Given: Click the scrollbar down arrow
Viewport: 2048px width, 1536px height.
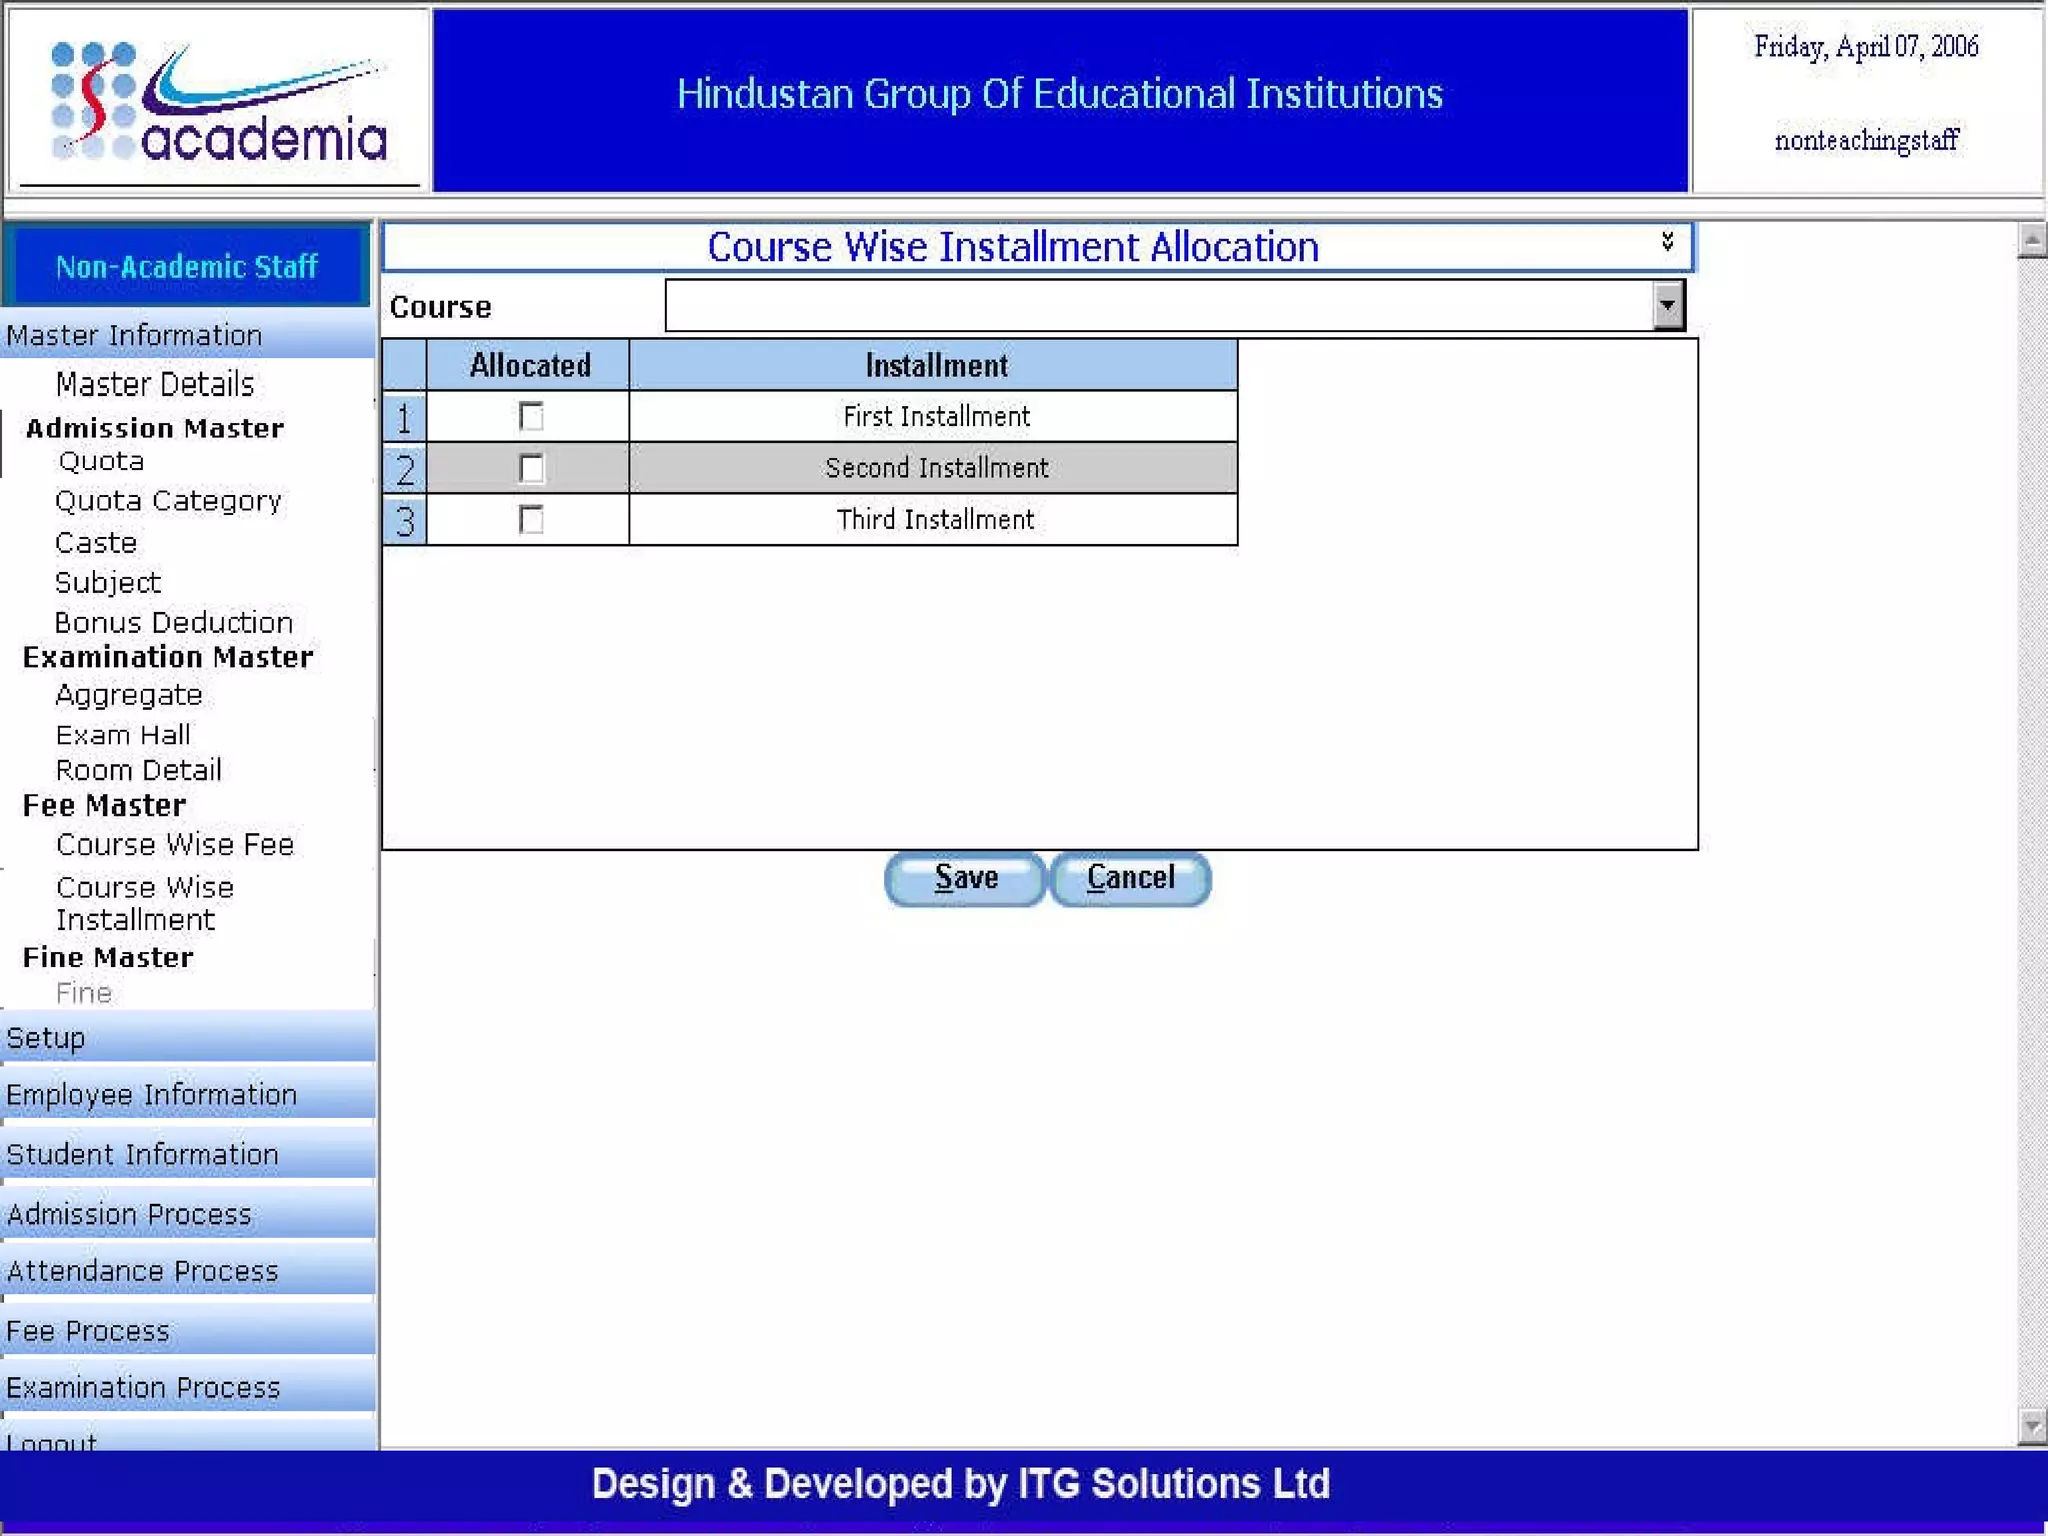Looking at the screenshot, I should click(2031, 1426).
